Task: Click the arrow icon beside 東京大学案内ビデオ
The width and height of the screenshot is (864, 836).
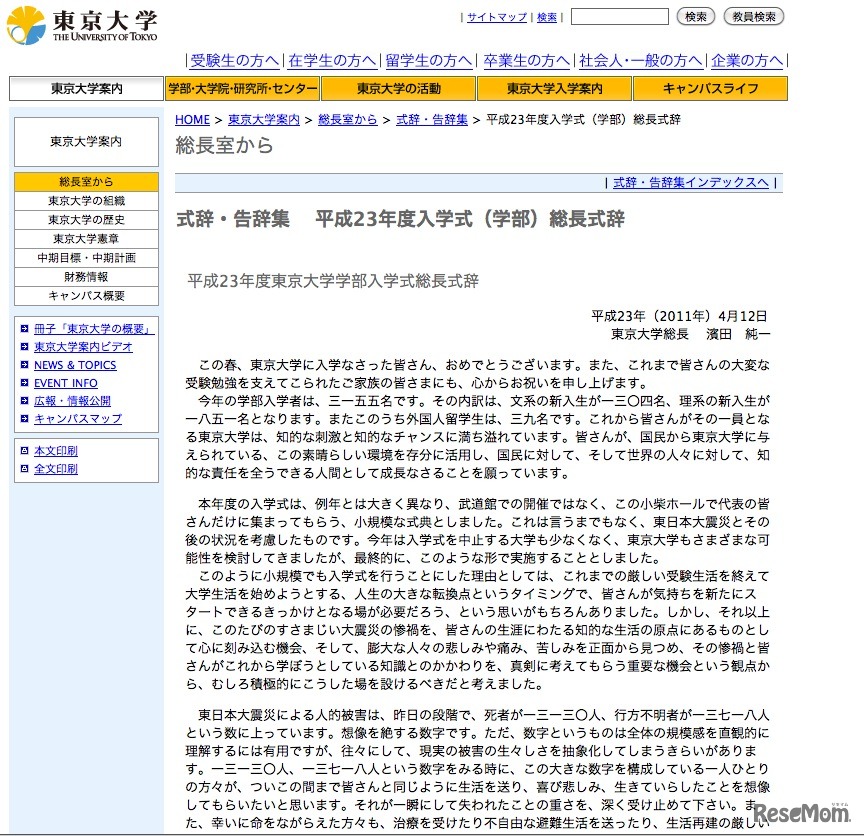Action: point(23,347)
